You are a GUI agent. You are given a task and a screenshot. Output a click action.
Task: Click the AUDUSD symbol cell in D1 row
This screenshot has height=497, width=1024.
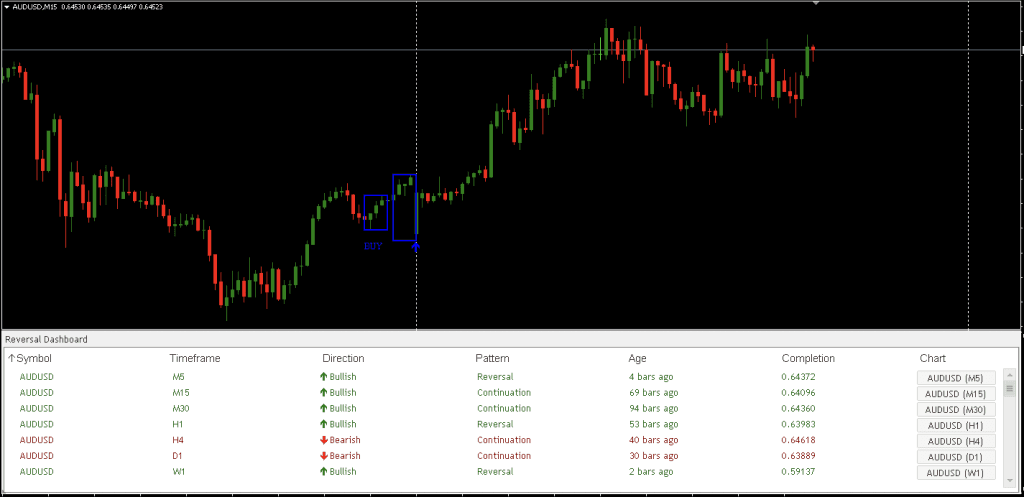click(37, 456)
